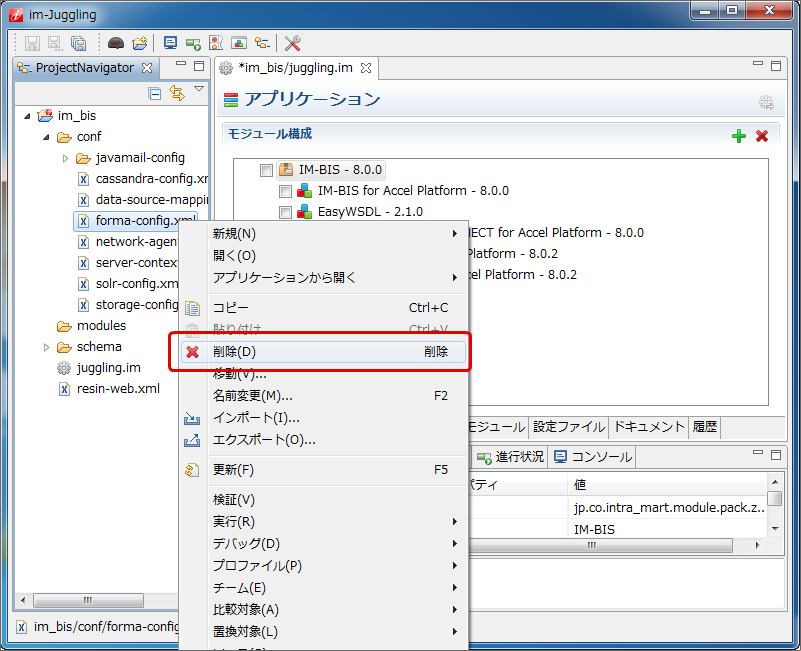Close the ProjectNavigator tab
The height and width of the screenshot is (651, 801).
(x=147, y=68)
